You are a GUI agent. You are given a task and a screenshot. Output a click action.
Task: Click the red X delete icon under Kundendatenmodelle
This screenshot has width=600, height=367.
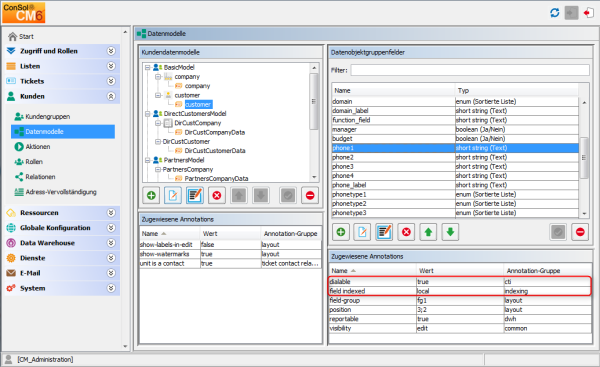pyautogui.click(x=217, y=196)
